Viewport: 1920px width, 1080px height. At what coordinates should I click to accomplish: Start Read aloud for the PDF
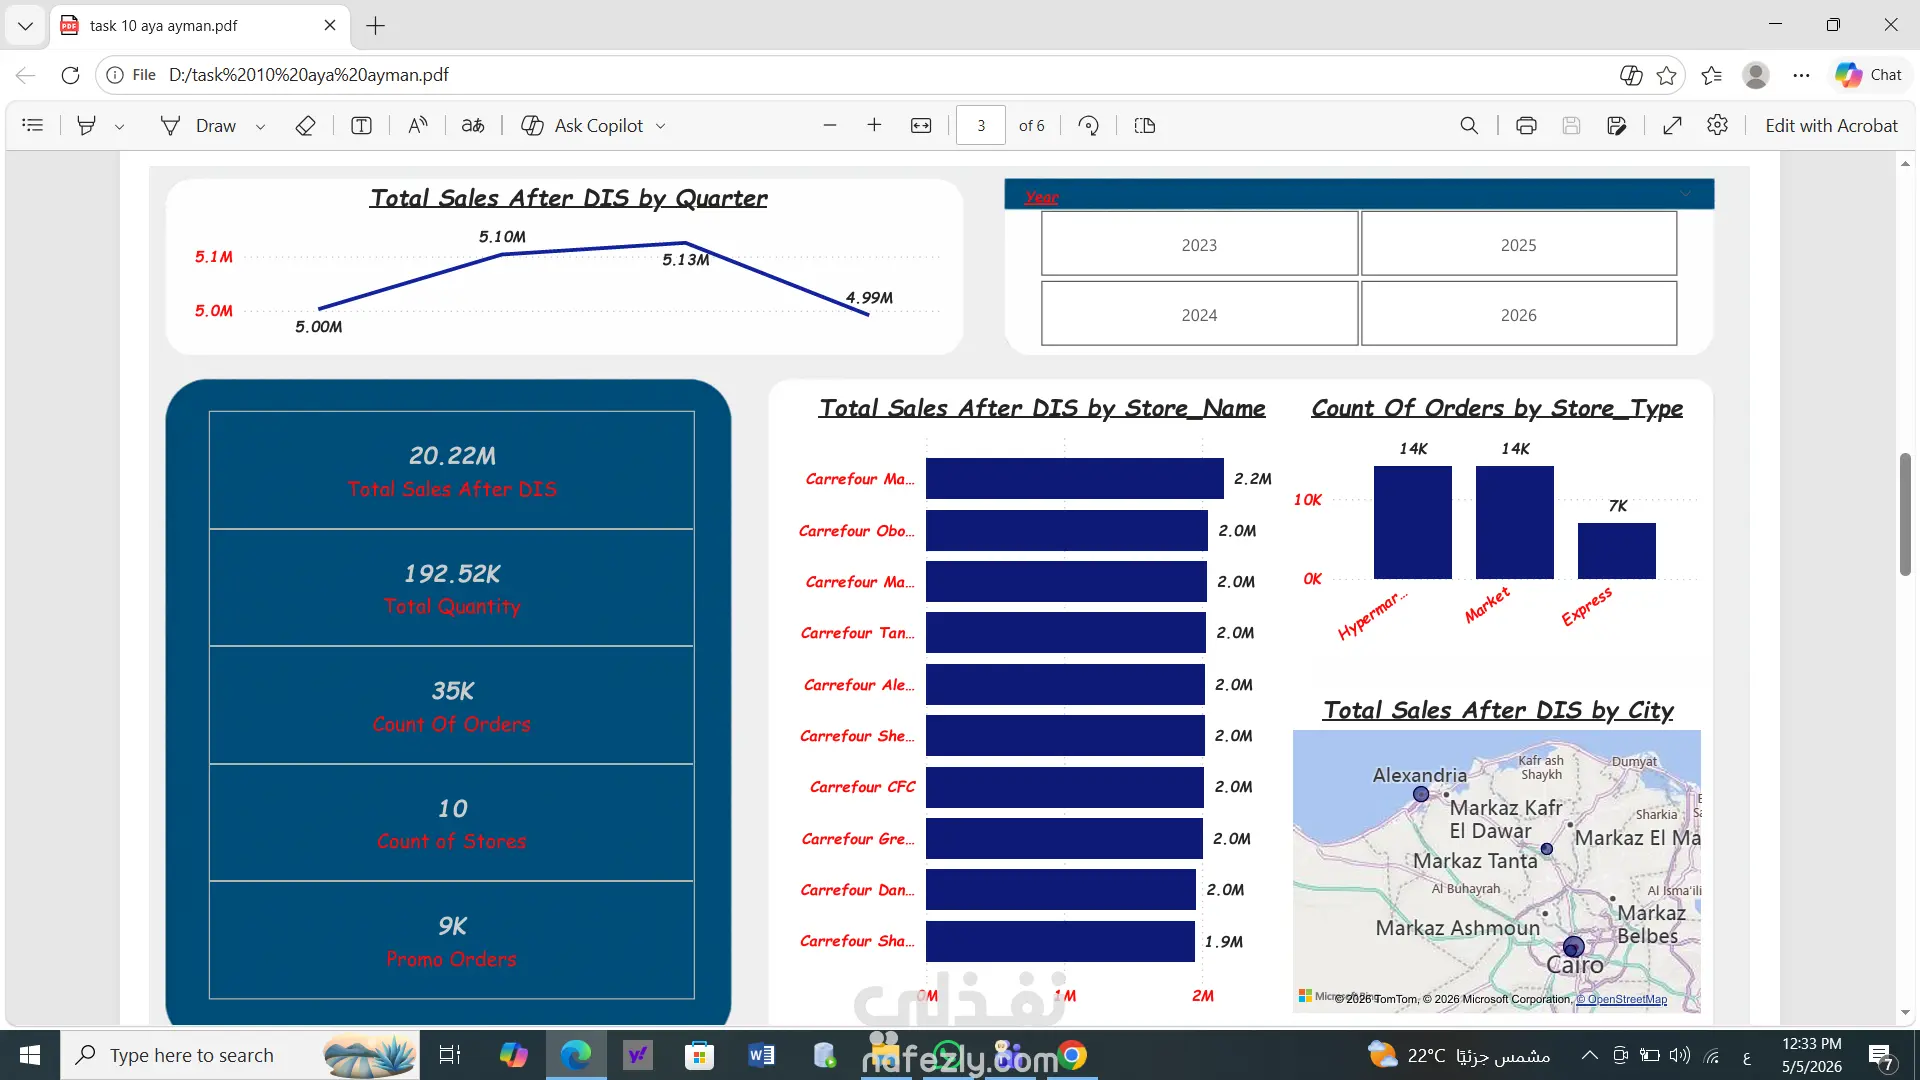(x=418, y=125)
